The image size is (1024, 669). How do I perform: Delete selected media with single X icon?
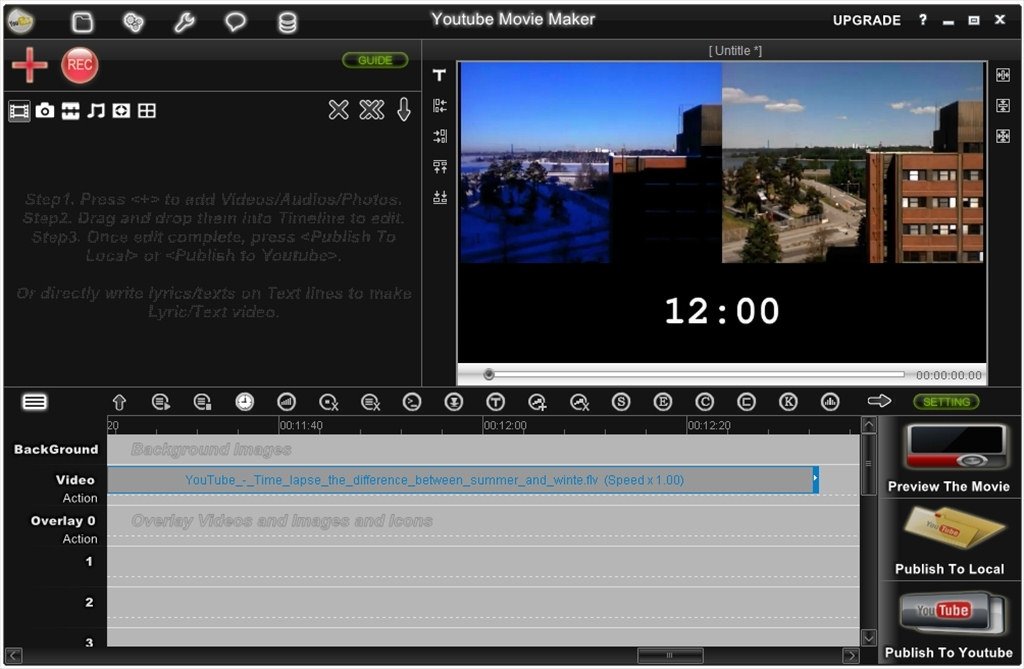click(338, 110)
